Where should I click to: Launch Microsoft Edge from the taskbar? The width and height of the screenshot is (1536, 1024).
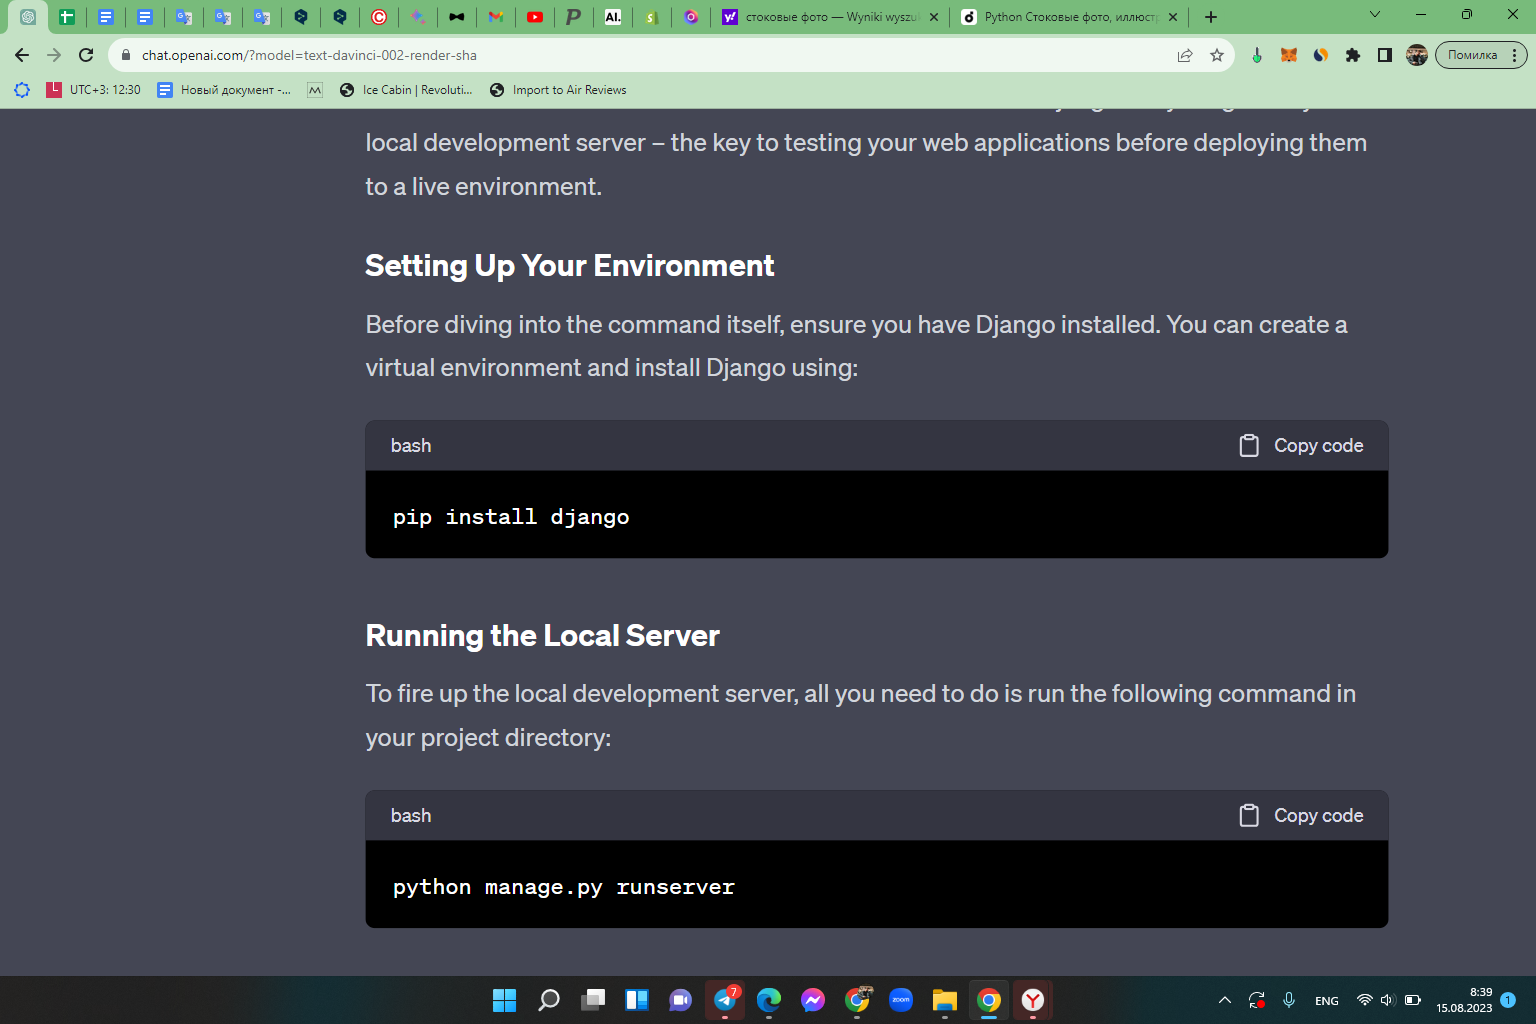769,999
